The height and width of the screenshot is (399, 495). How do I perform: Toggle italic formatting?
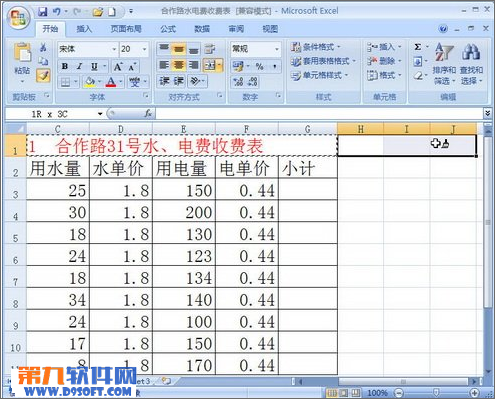click(79, 66)
